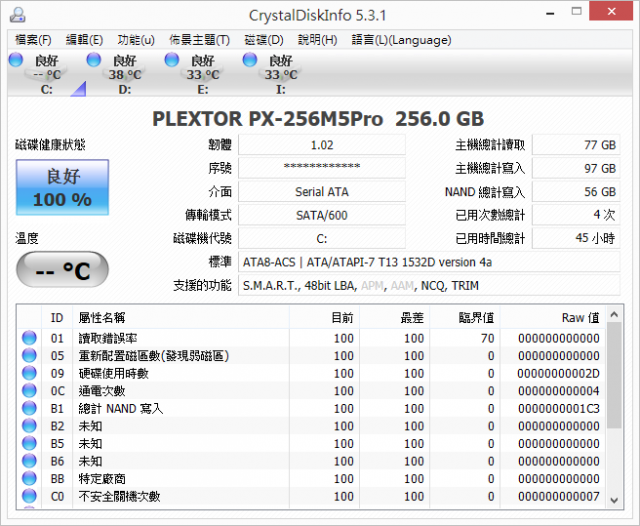The width and height of the screenshot is (640, 526).
Task: Open the 功能(u) menu
Action: 136,40
